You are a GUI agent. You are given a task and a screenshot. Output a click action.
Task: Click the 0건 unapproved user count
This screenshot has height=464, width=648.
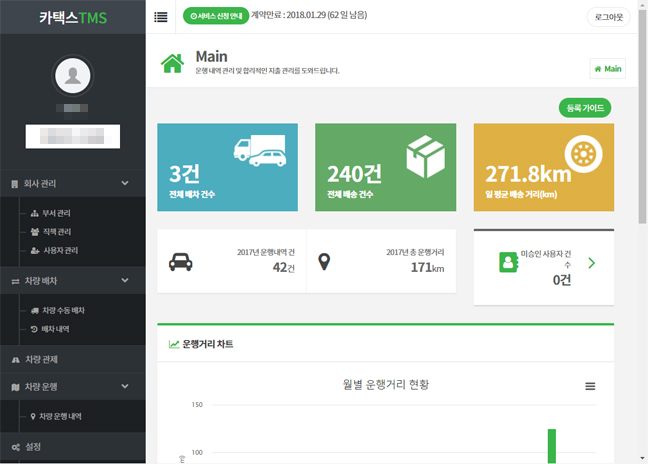[x=562, y=280]
